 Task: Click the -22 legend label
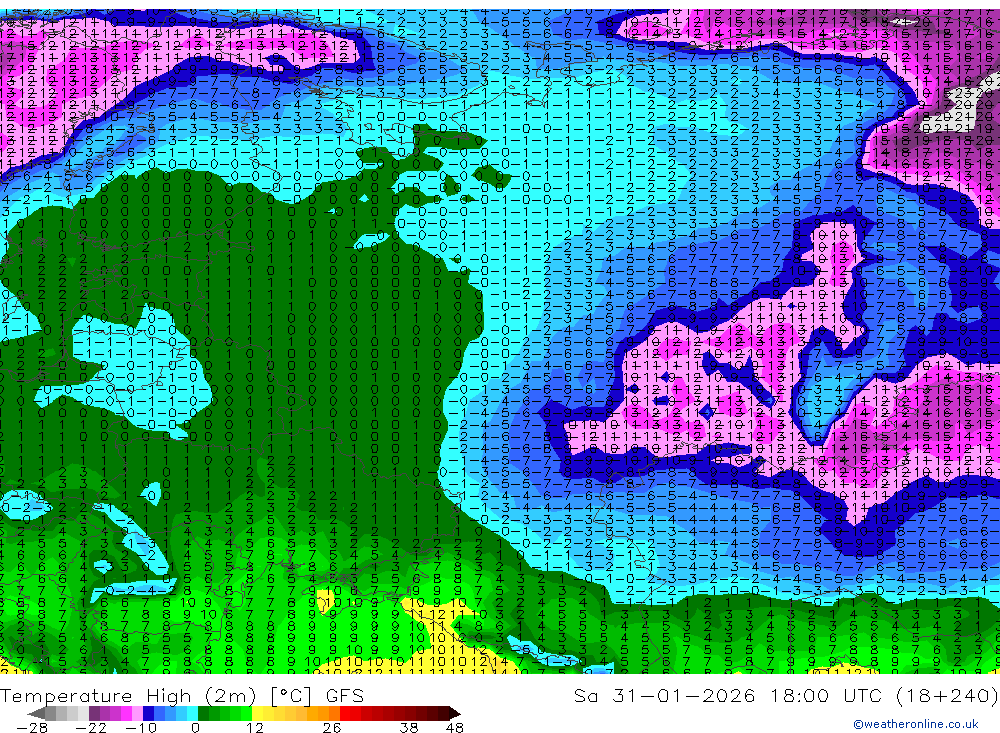[91, 728]
